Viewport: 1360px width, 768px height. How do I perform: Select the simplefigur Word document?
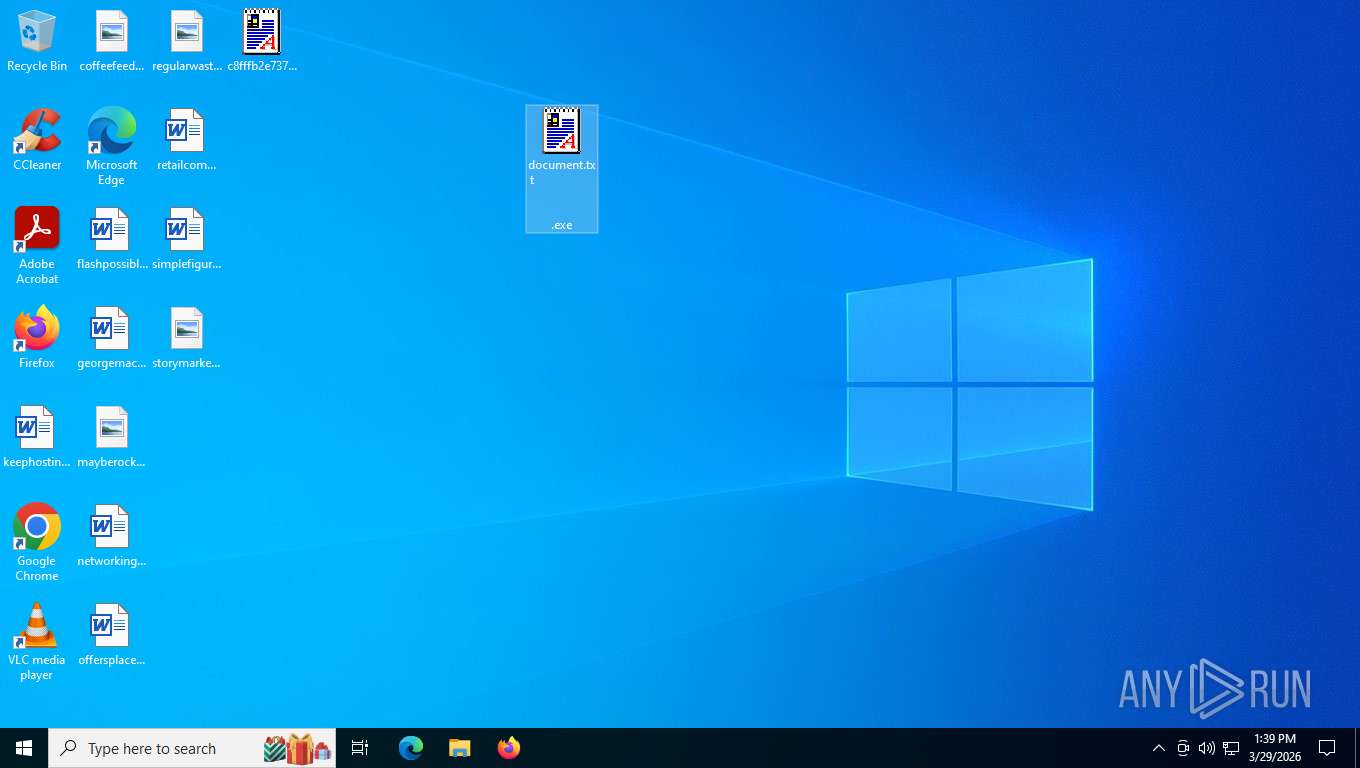[187, 239]
